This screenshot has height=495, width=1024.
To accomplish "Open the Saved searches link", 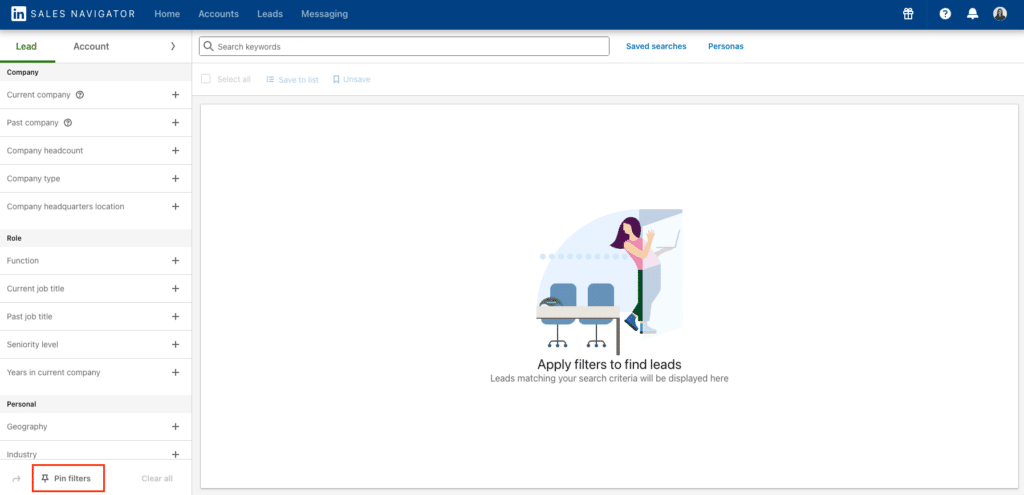I will 656,46.
